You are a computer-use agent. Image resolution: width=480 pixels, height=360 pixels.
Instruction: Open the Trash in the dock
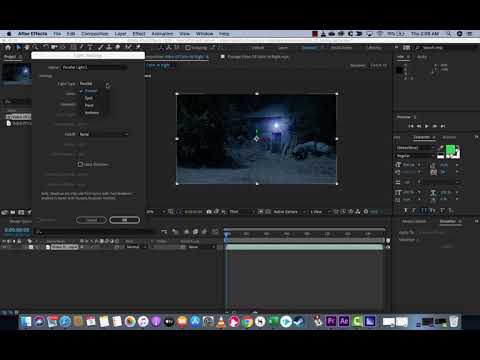pyautogui.click(x=454, y=322)
